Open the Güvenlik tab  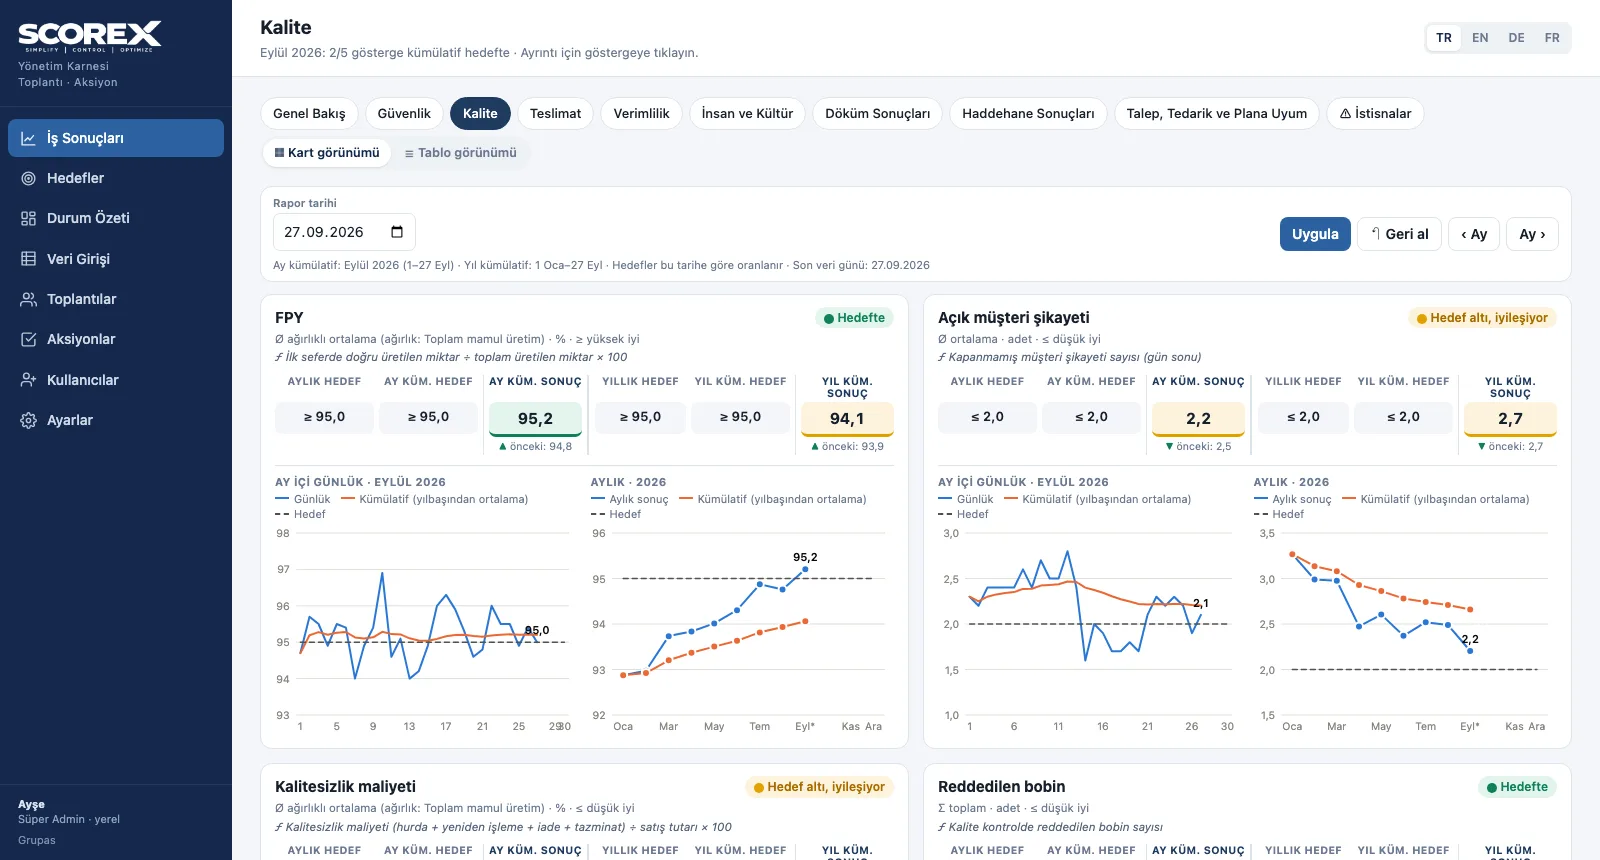point(404,114)
